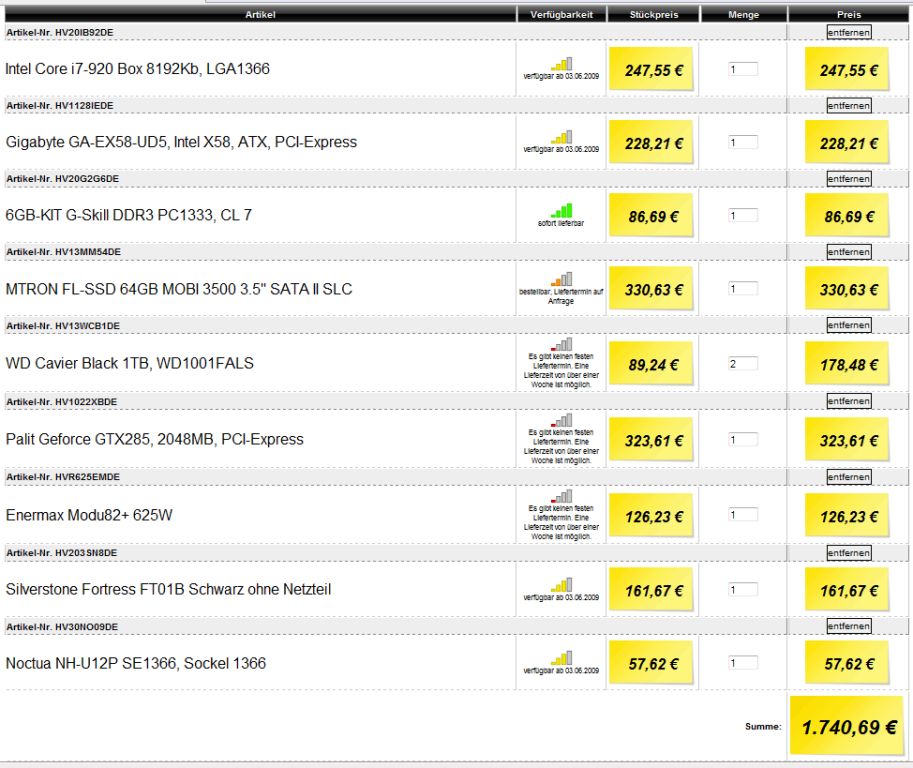Open 6GB-KIT G-Skill DDR3 PC1333 name
The height and width of the screenshot is (768, 913).
(x=129, y=215)
